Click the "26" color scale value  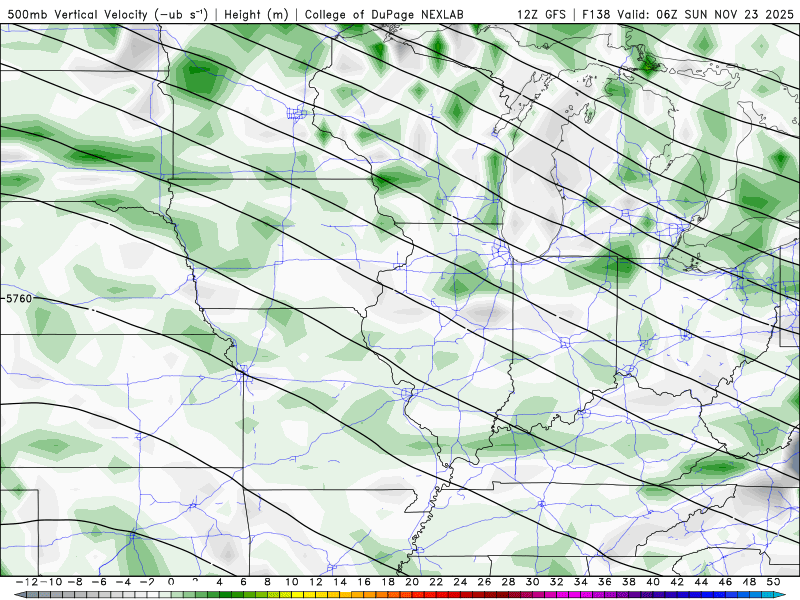click(x=484, y=582)
